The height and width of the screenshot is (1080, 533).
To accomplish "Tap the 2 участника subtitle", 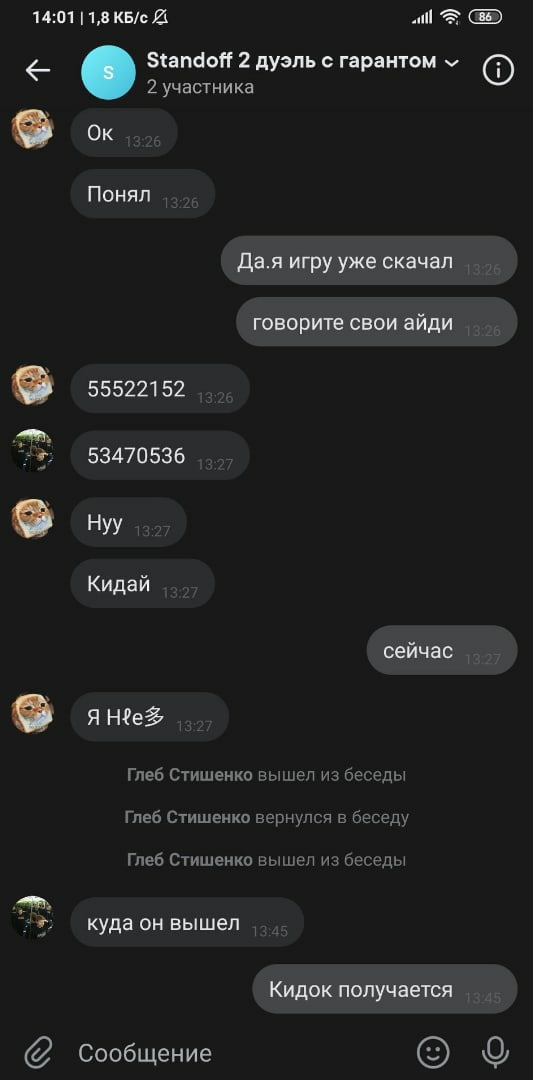I will pos(200,87).
